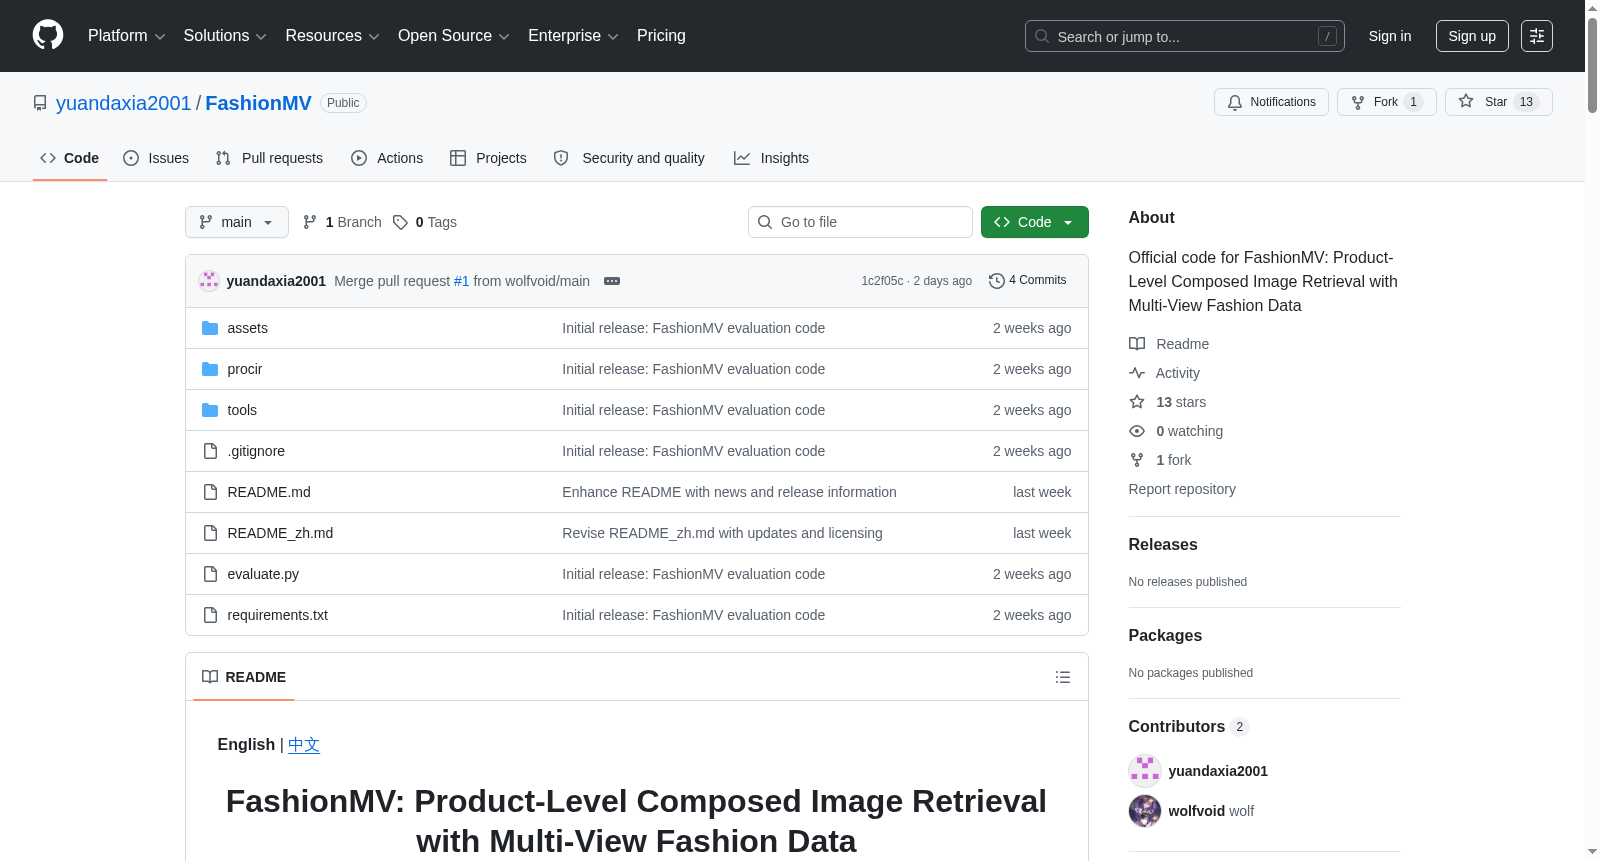Open the assets folder

pyautogui.click(x=247, y=328)
